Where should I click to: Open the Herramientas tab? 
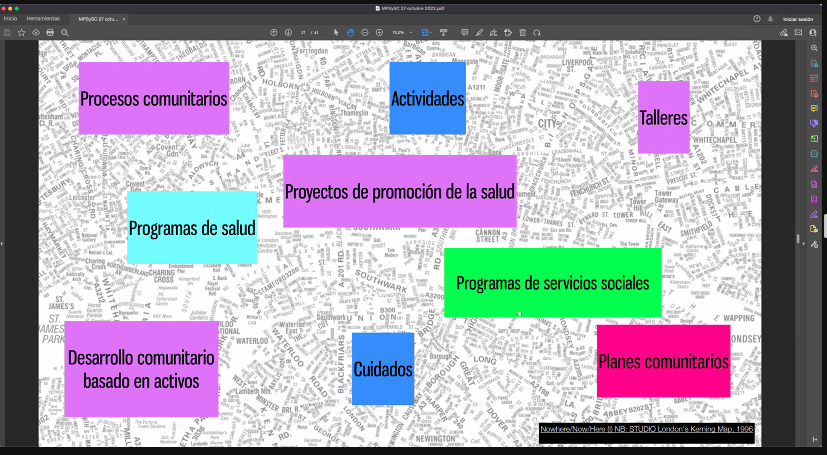(43, 18)
